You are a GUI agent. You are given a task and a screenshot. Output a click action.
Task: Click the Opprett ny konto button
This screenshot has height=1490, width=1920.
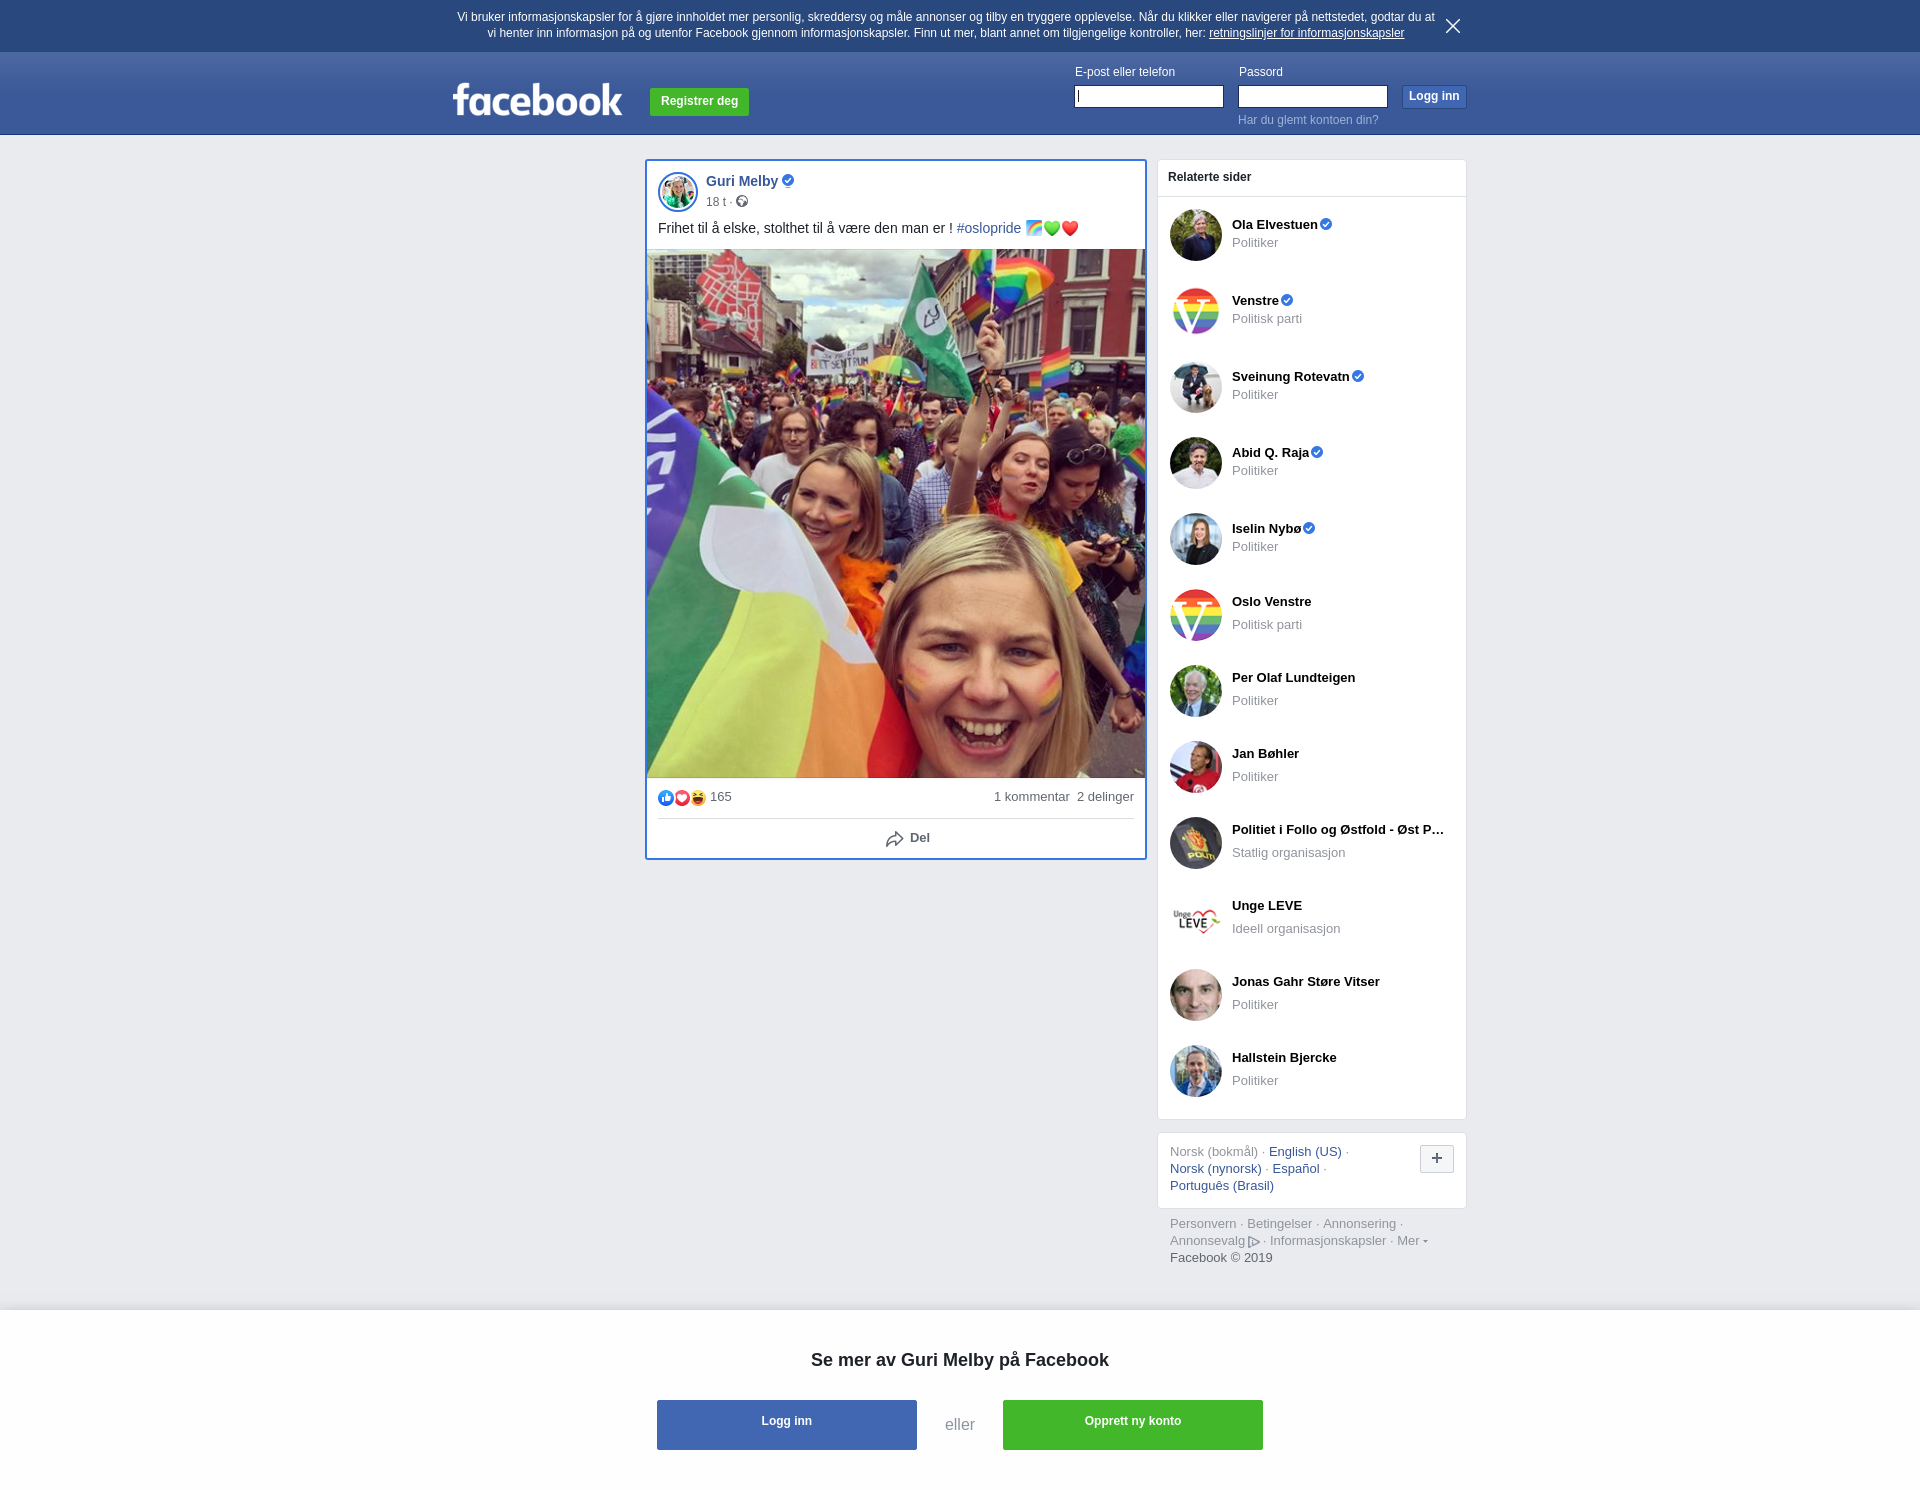point(1133,1425)
